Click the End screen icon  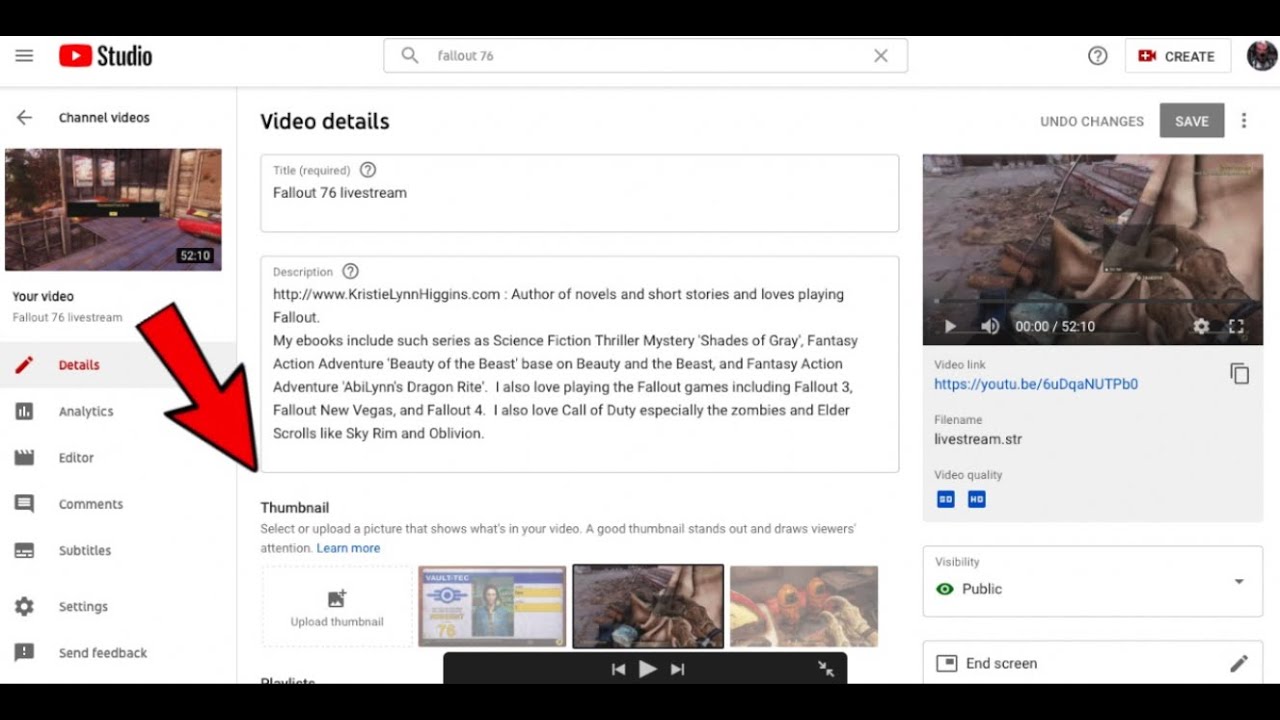click(945, 663)
